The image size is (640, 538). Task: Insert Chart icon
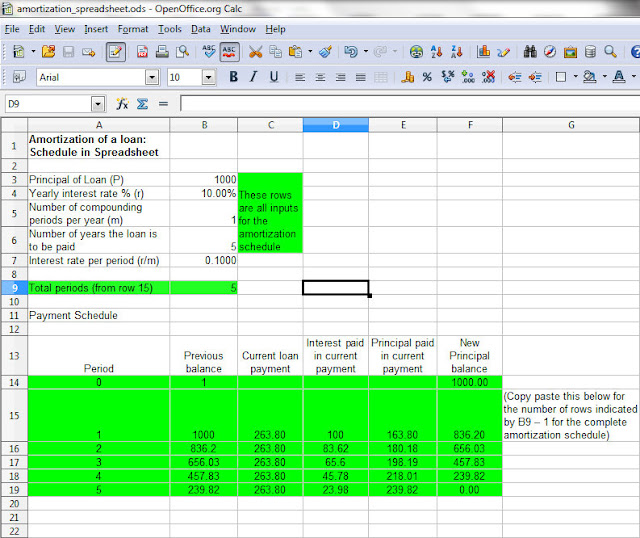coord(483,52)
